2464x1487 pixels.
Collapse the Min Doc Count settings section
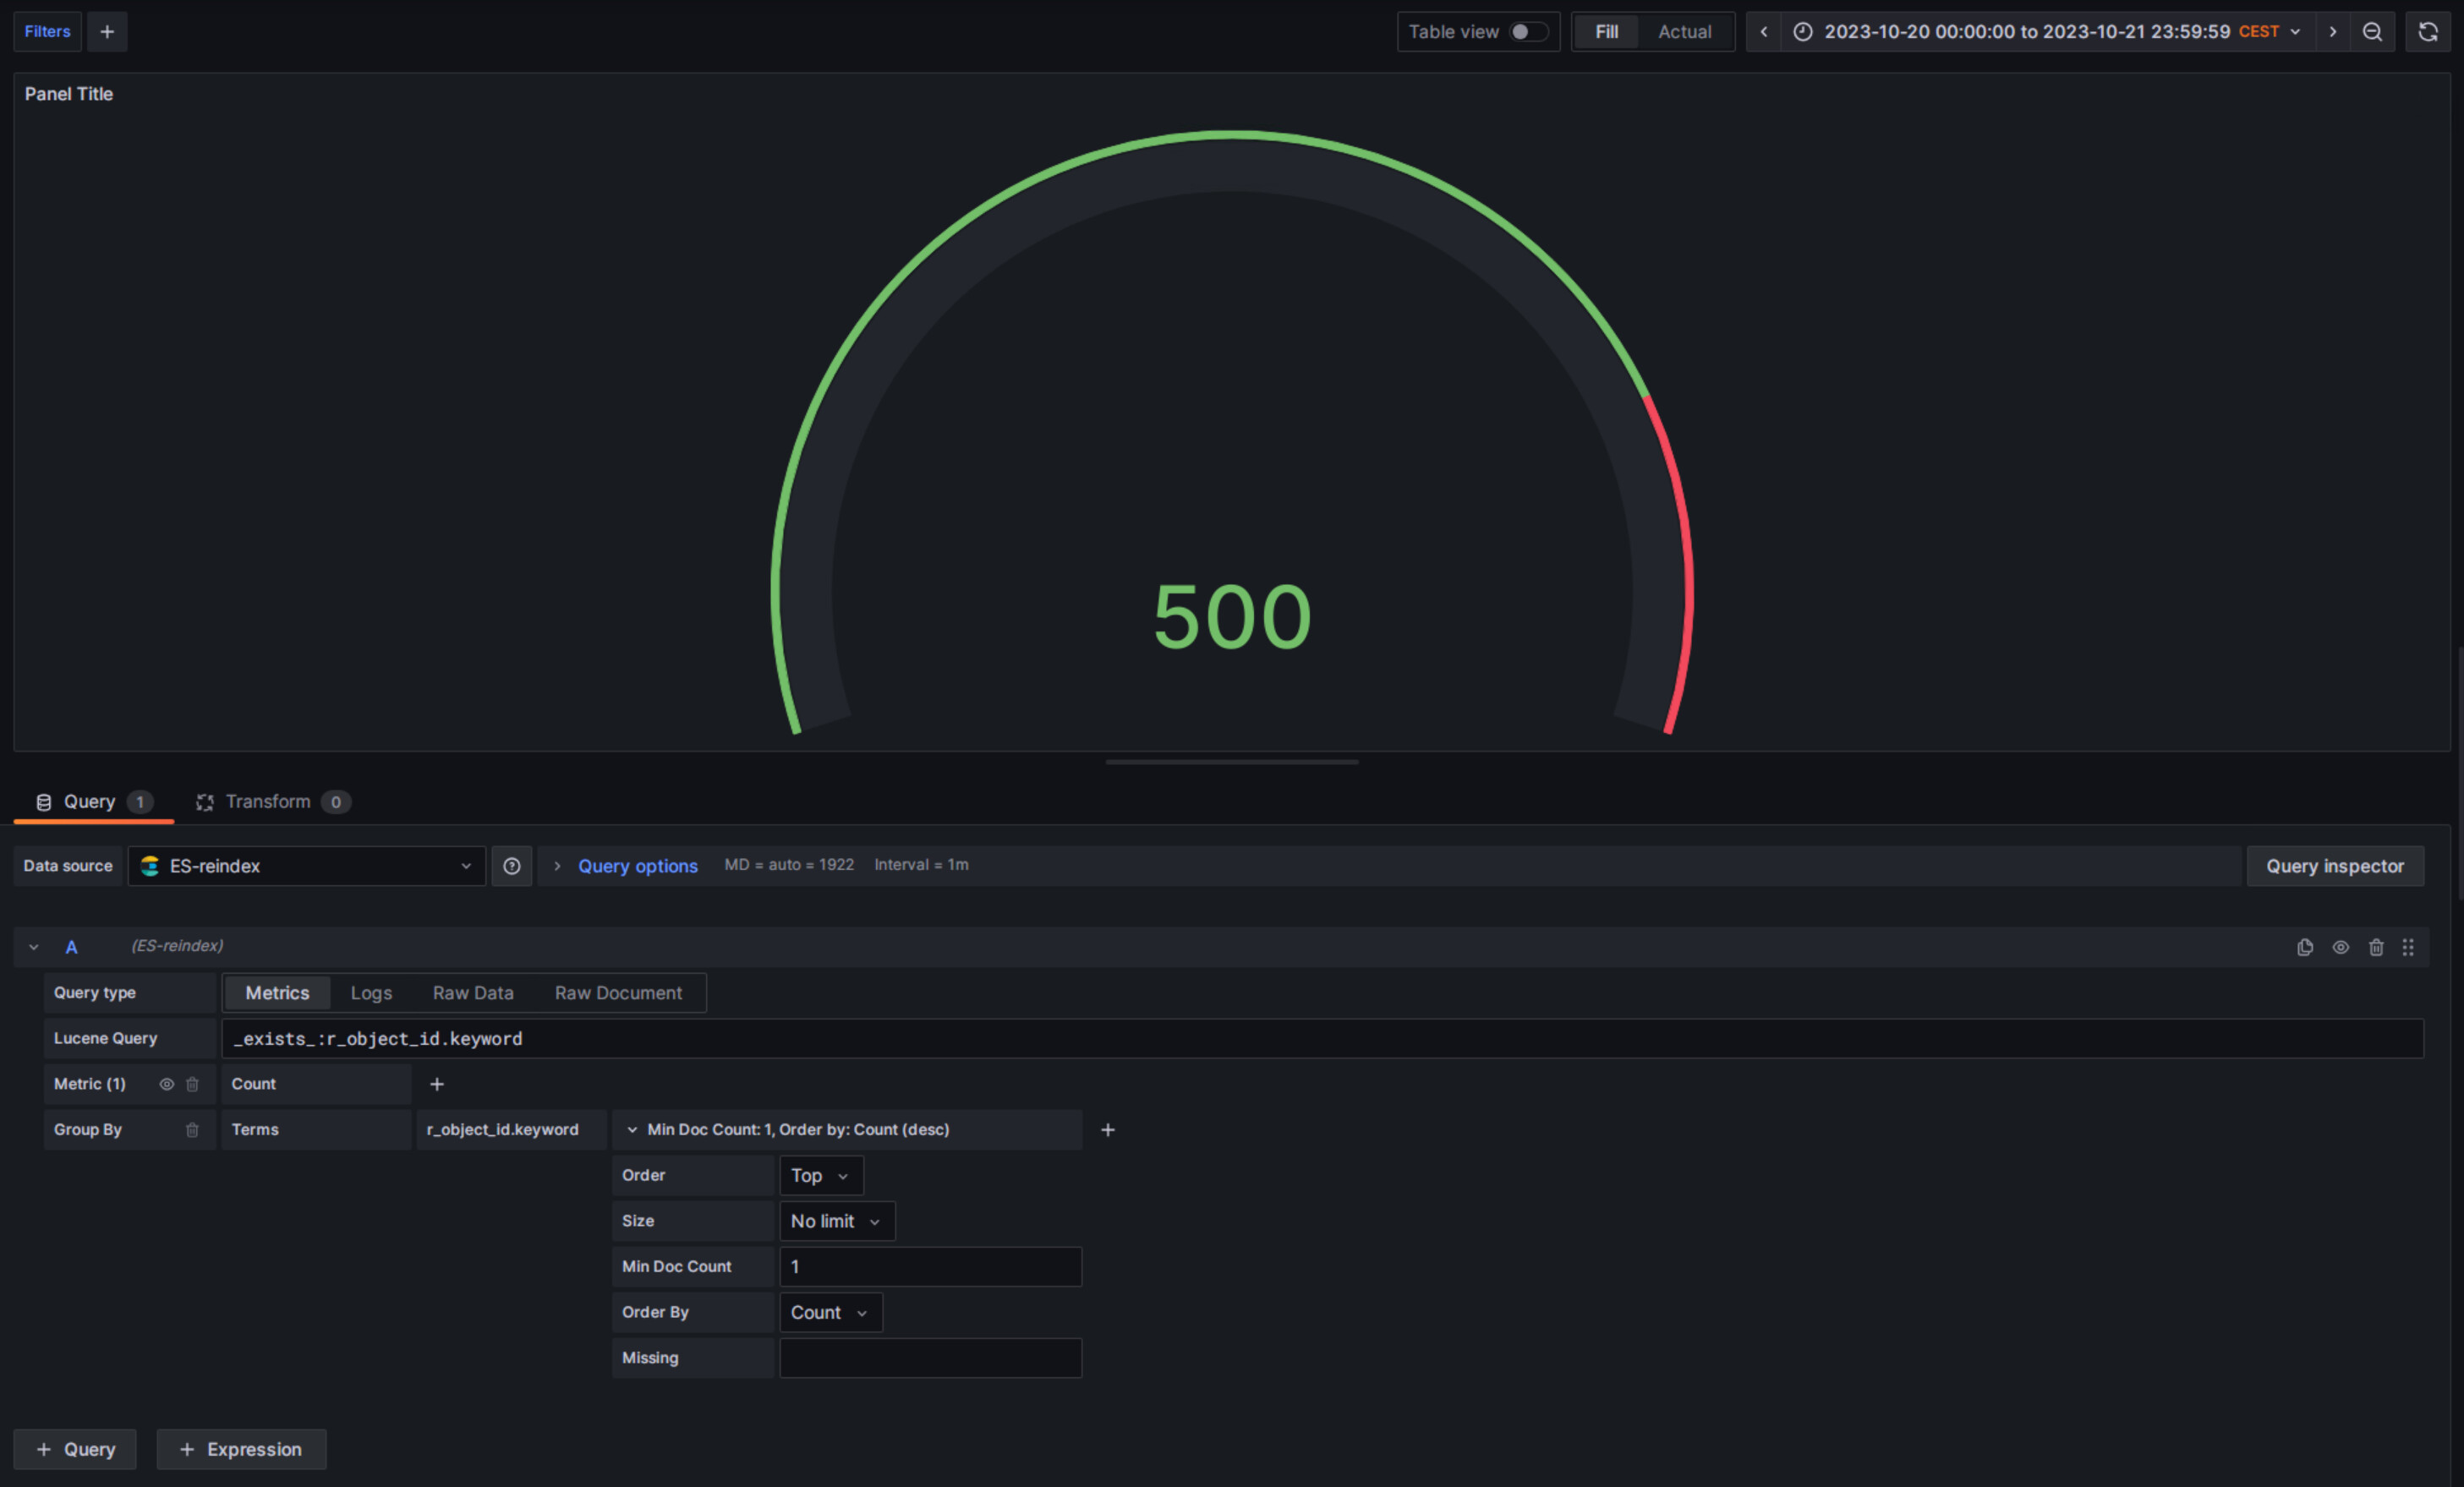(x=632, y=1129)
